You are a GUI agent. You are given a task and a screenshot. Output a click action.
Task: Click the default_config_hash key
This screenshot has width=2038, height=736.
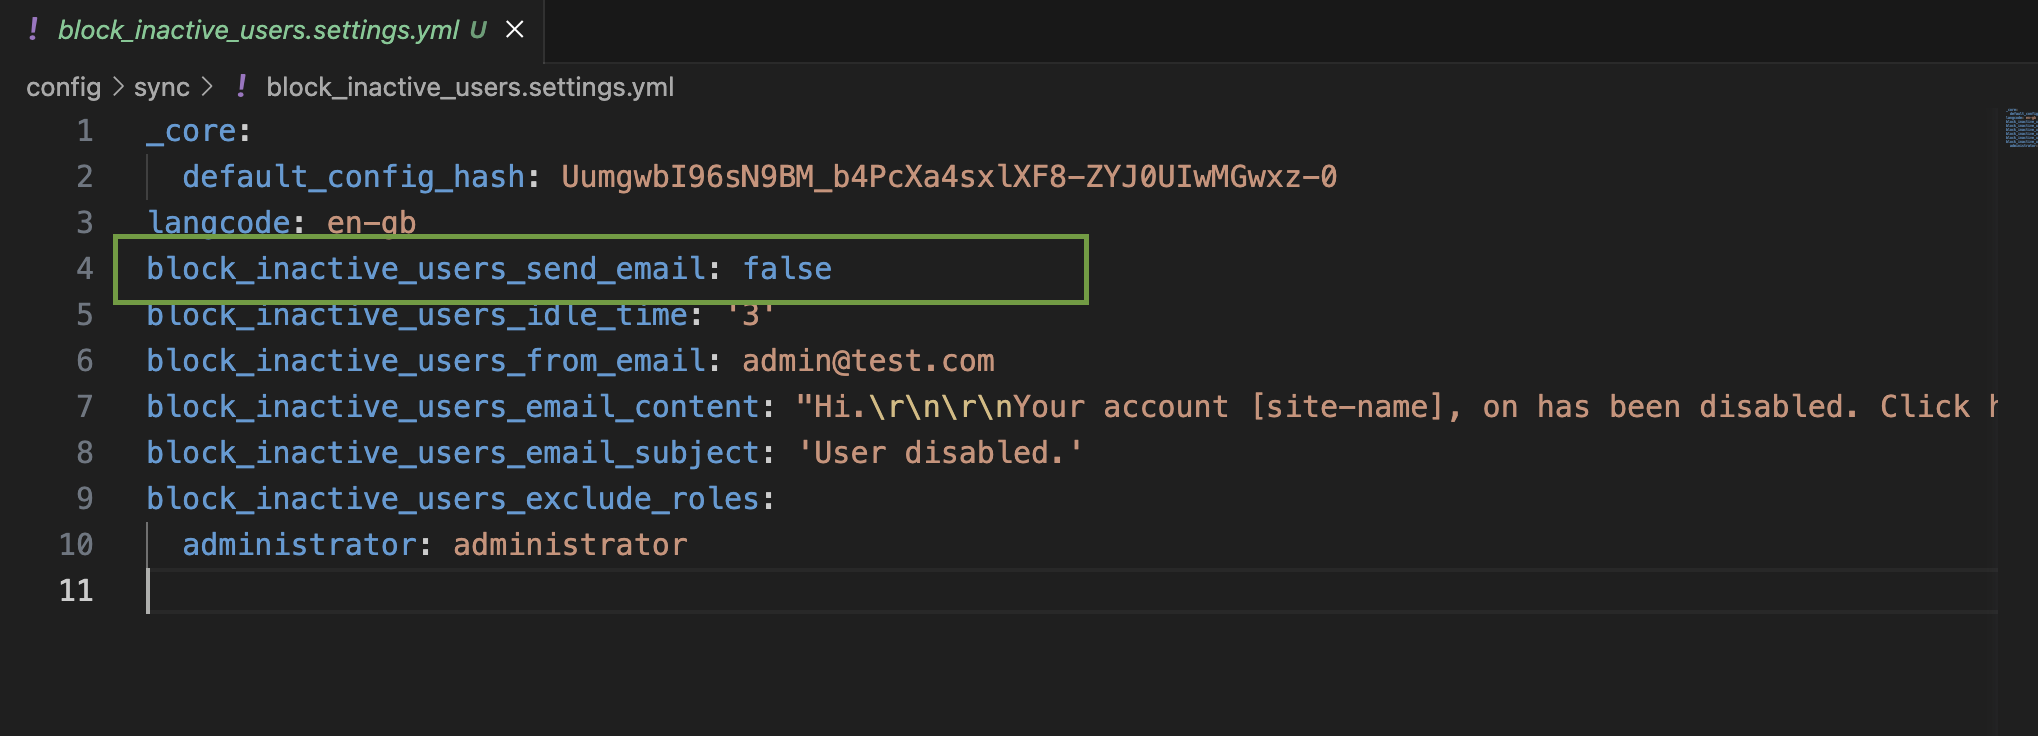pos(353,177)
